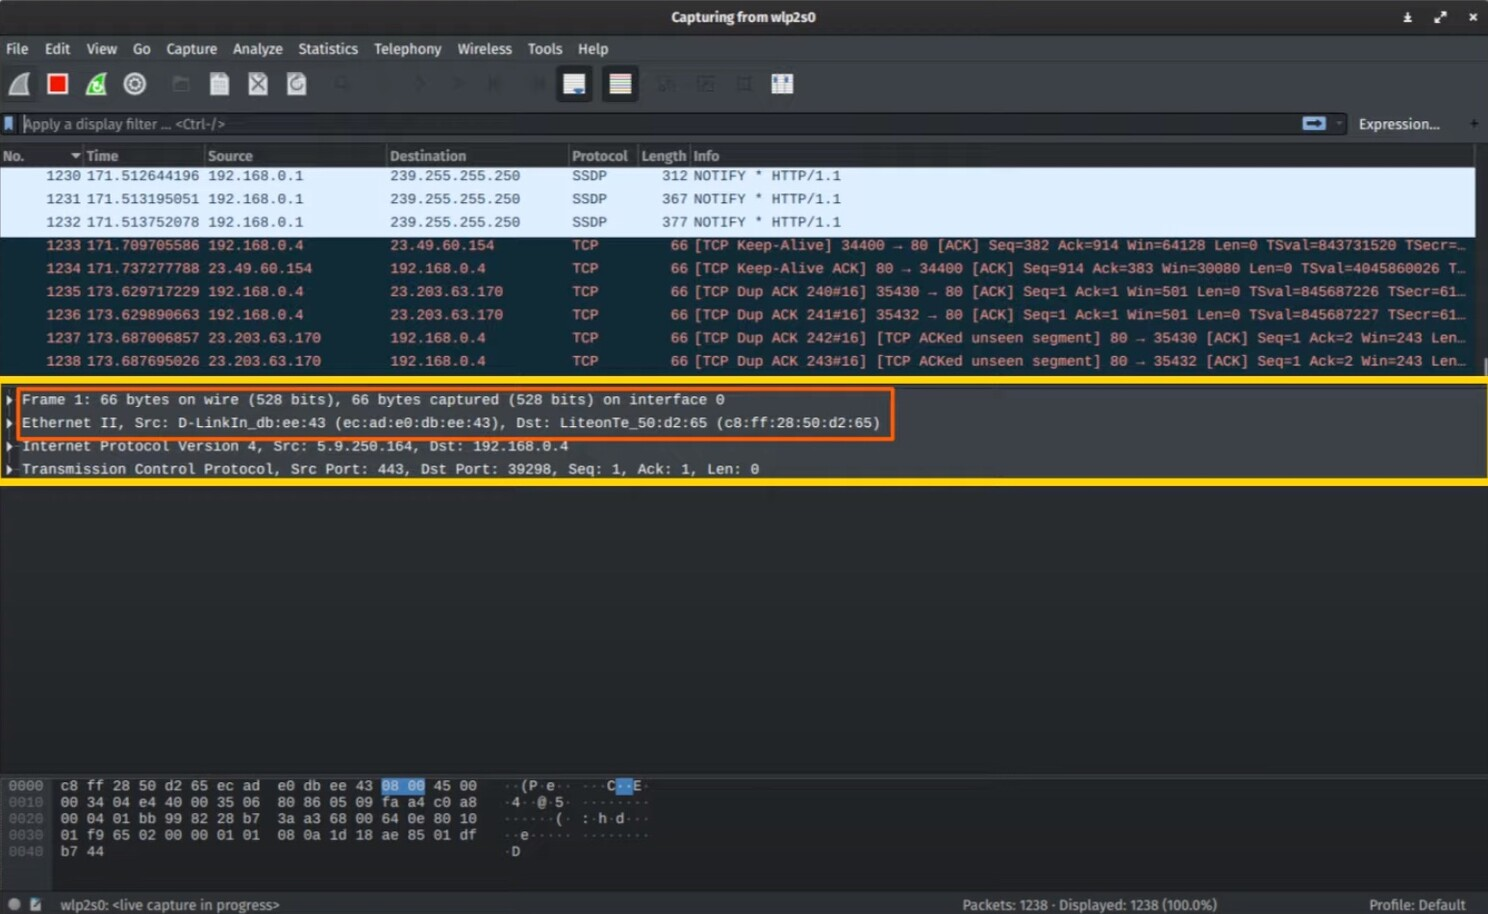This screenshot has width=1488, height=914.
Task: Stop the capture with the red square button
Action: pos(58,84)
